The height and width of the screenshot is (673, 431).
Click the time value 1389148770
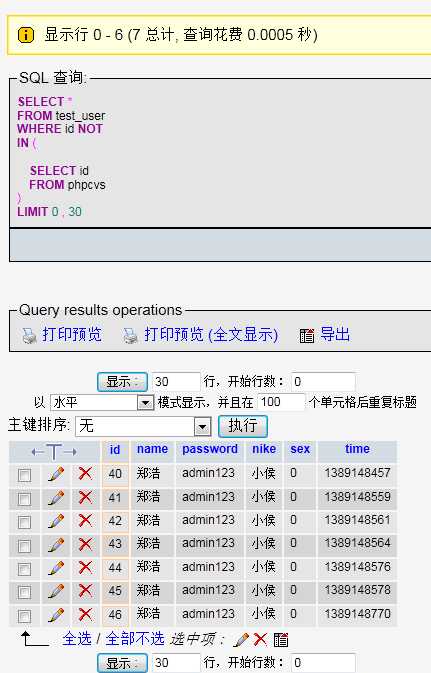coord(358,614)
